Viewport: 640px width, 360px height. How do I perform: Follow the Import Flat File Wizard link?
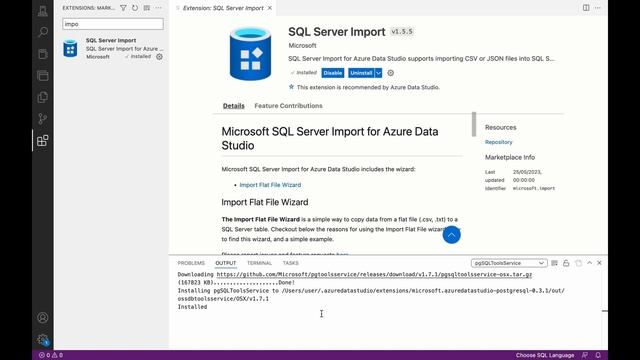[x=270, y=185]
